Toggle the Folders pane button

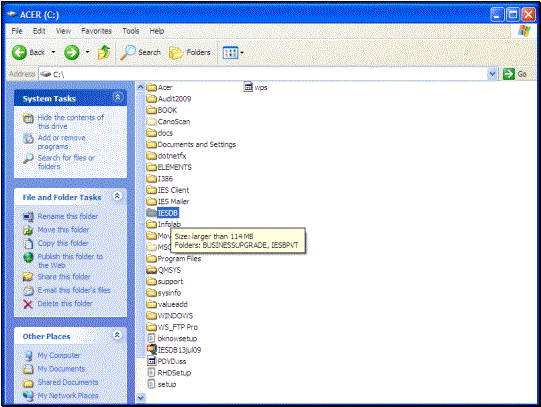(190, 52)
